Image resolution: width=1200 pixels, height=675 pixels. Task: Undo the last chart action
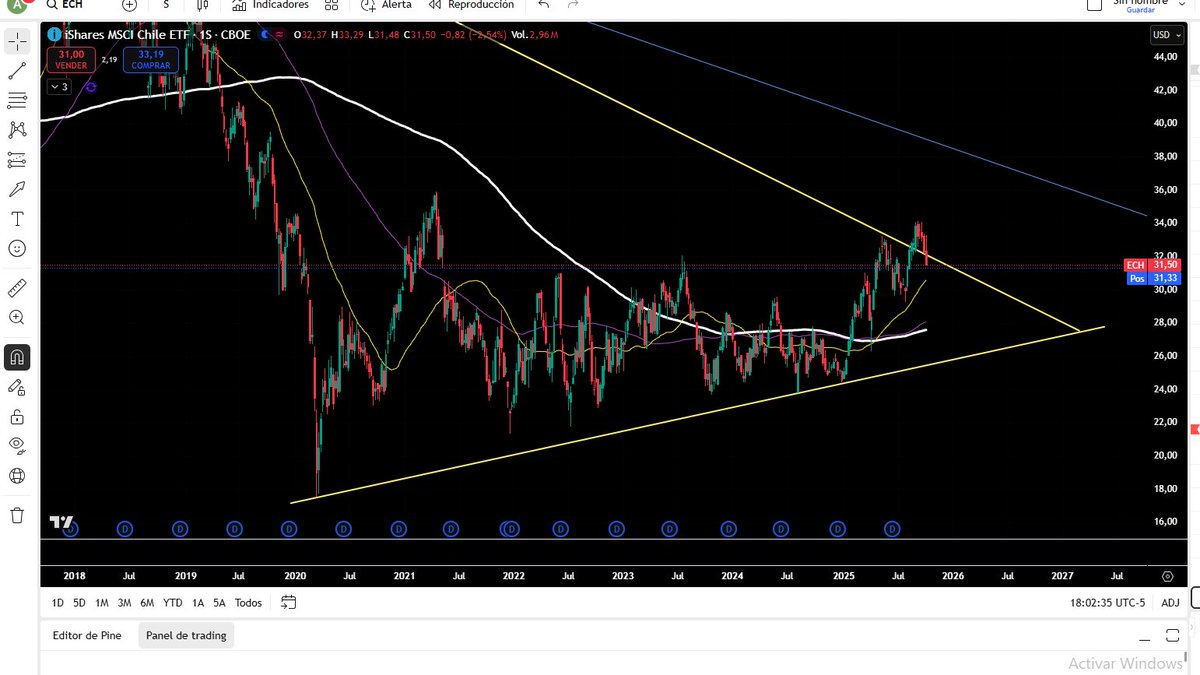(543, 5)
